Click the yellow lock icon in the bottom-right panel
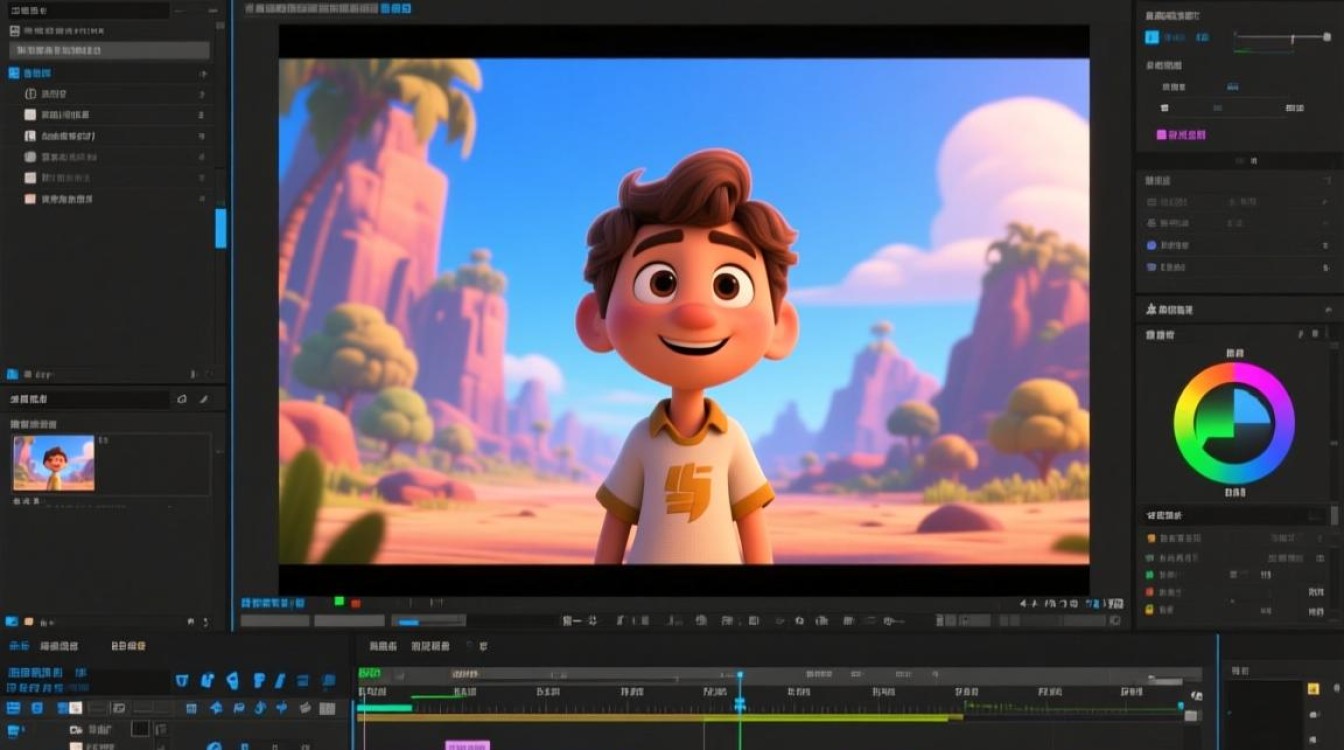 tap(1313, 688)
